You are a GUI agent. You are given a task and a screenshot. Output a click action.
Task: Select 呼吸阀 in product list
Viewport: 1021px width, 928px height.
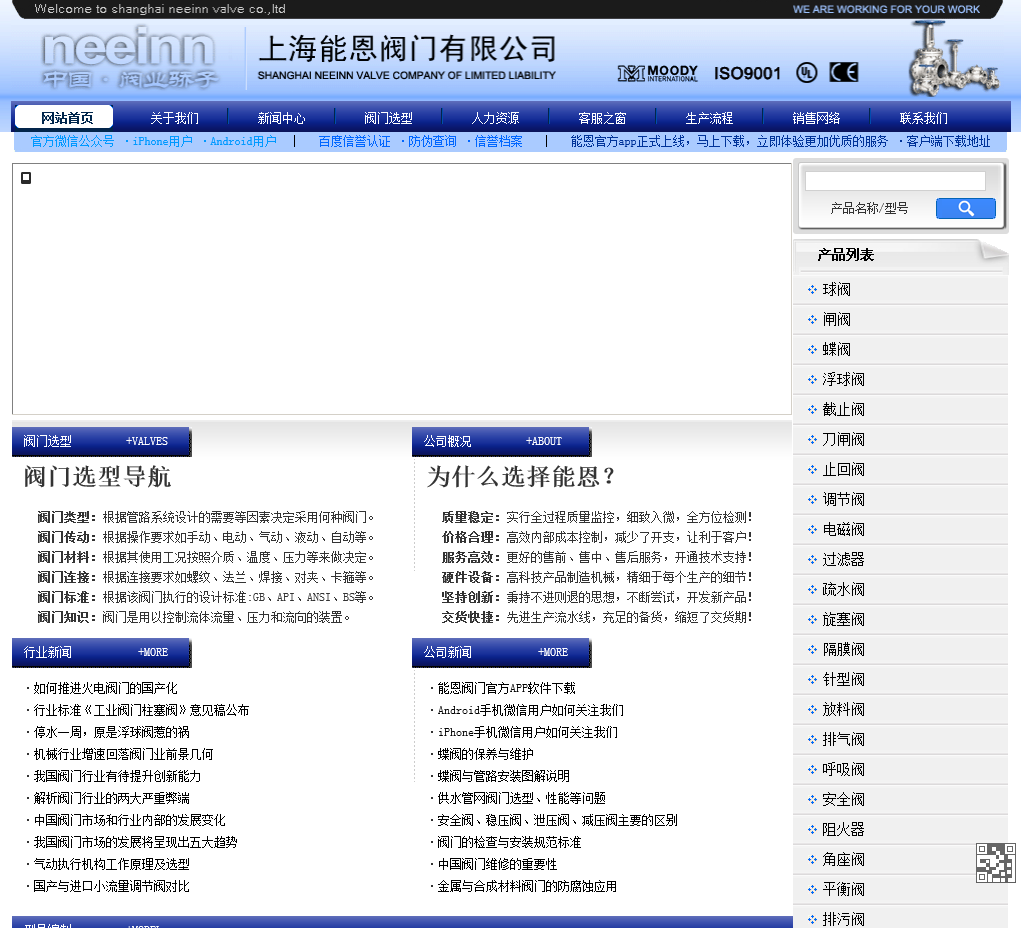(843, 768)
